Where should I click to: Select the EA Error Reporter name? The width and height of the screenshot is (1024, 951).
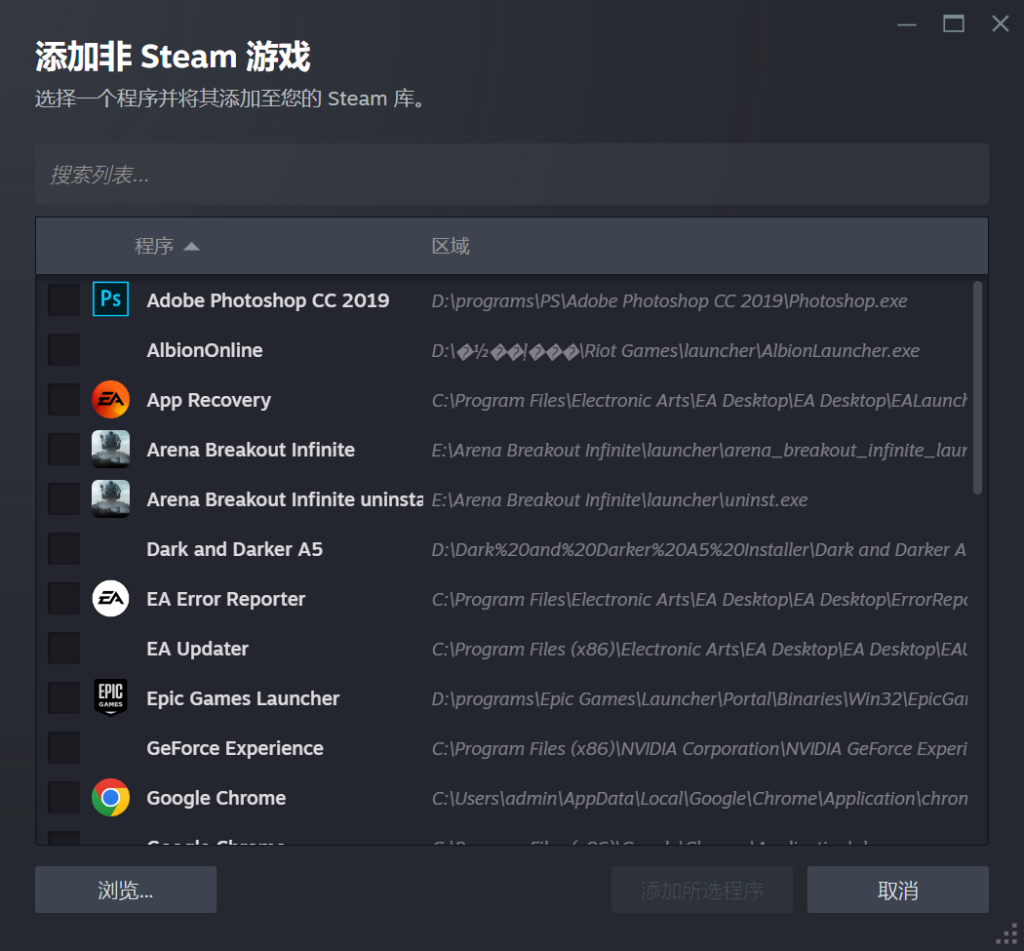[226, 600]
